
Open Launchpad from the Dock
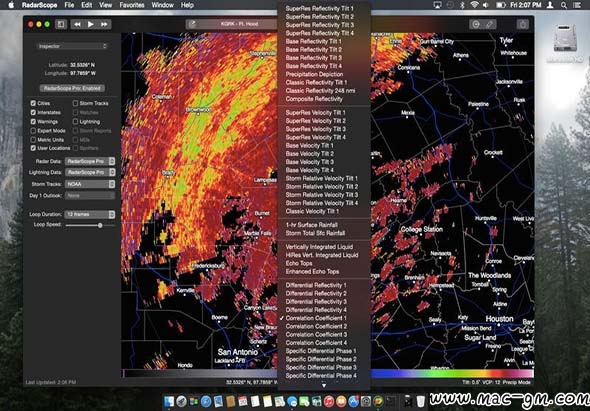181,401
